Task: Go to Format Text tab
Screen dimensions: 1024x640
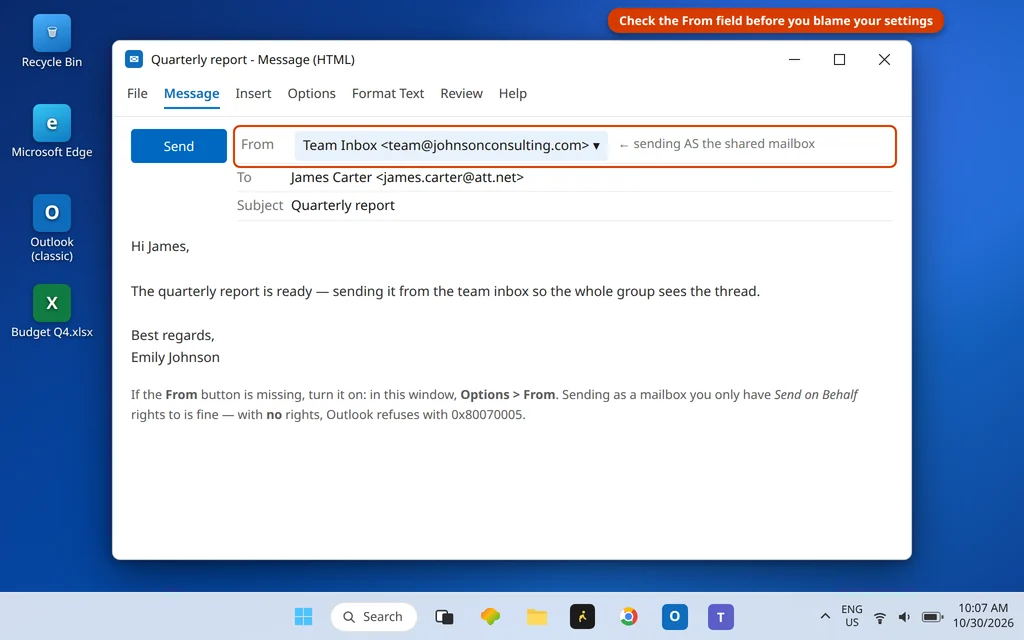Action: 388,93
